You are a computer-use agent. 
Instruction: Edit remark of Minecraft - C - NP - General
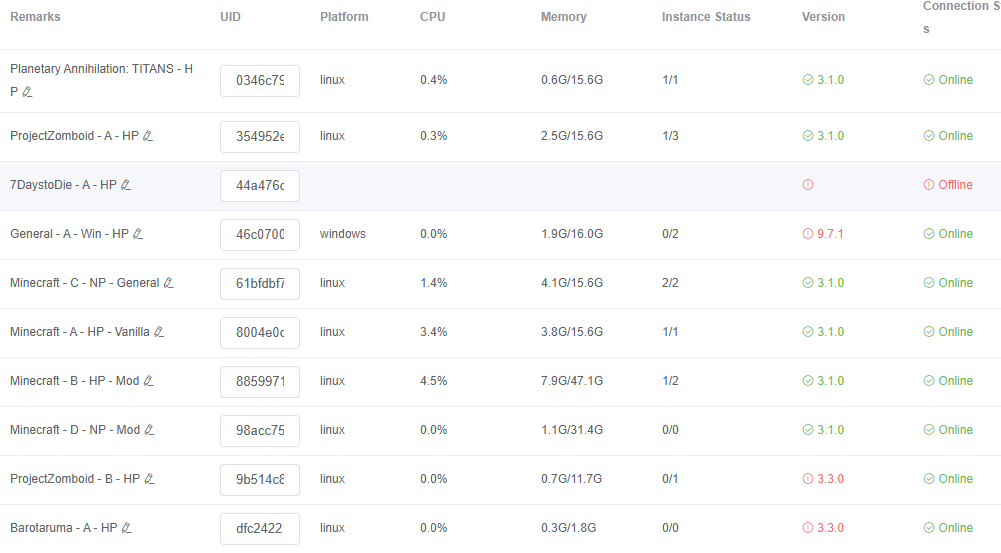click(x=169, y=283)
